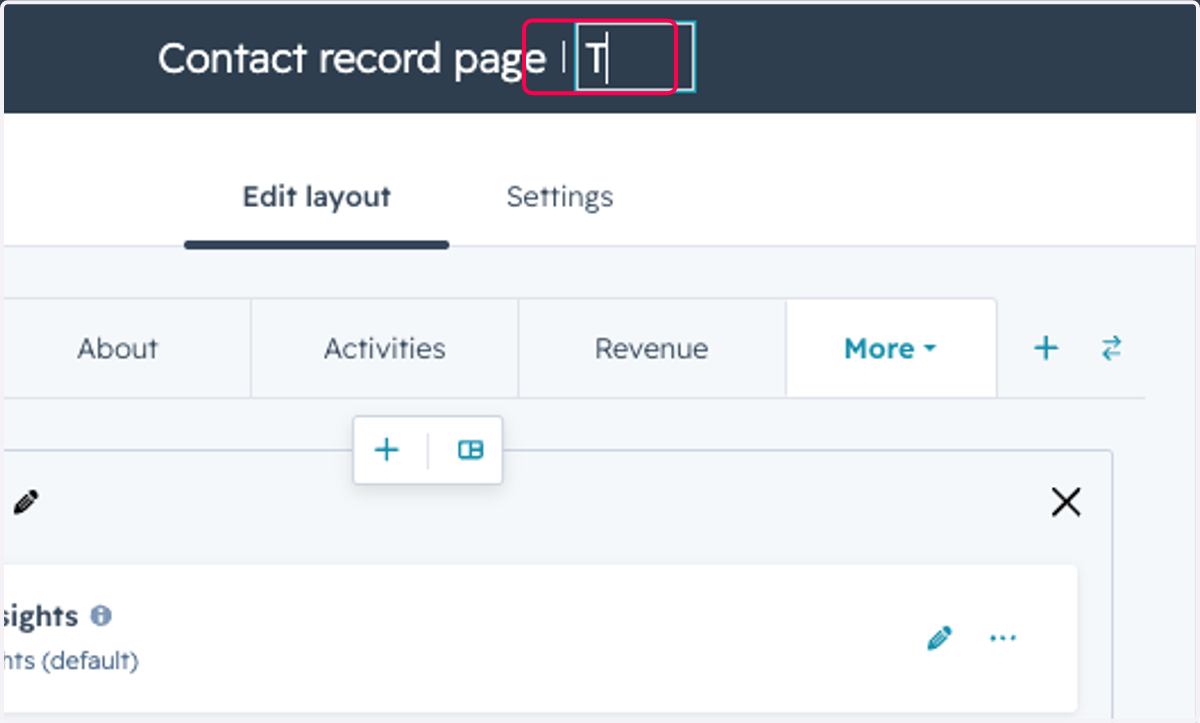Click the Contact record page title
Image resolution: width=1200 pixels, height=723 pixels.
click(352, 59)
